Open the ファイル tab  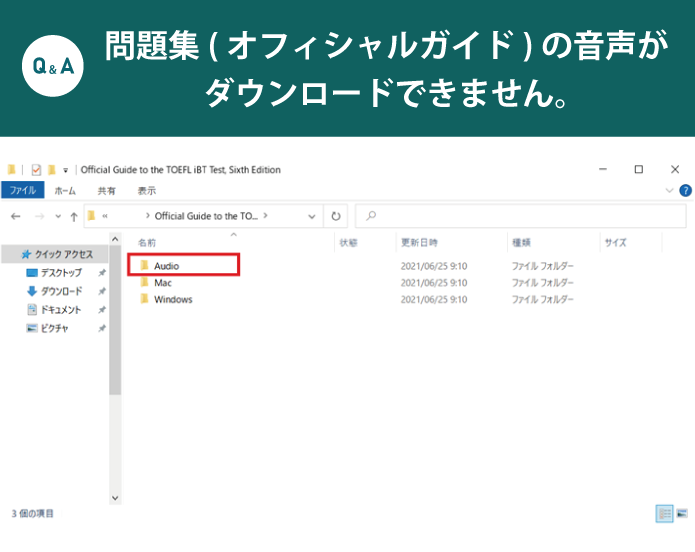23,190
